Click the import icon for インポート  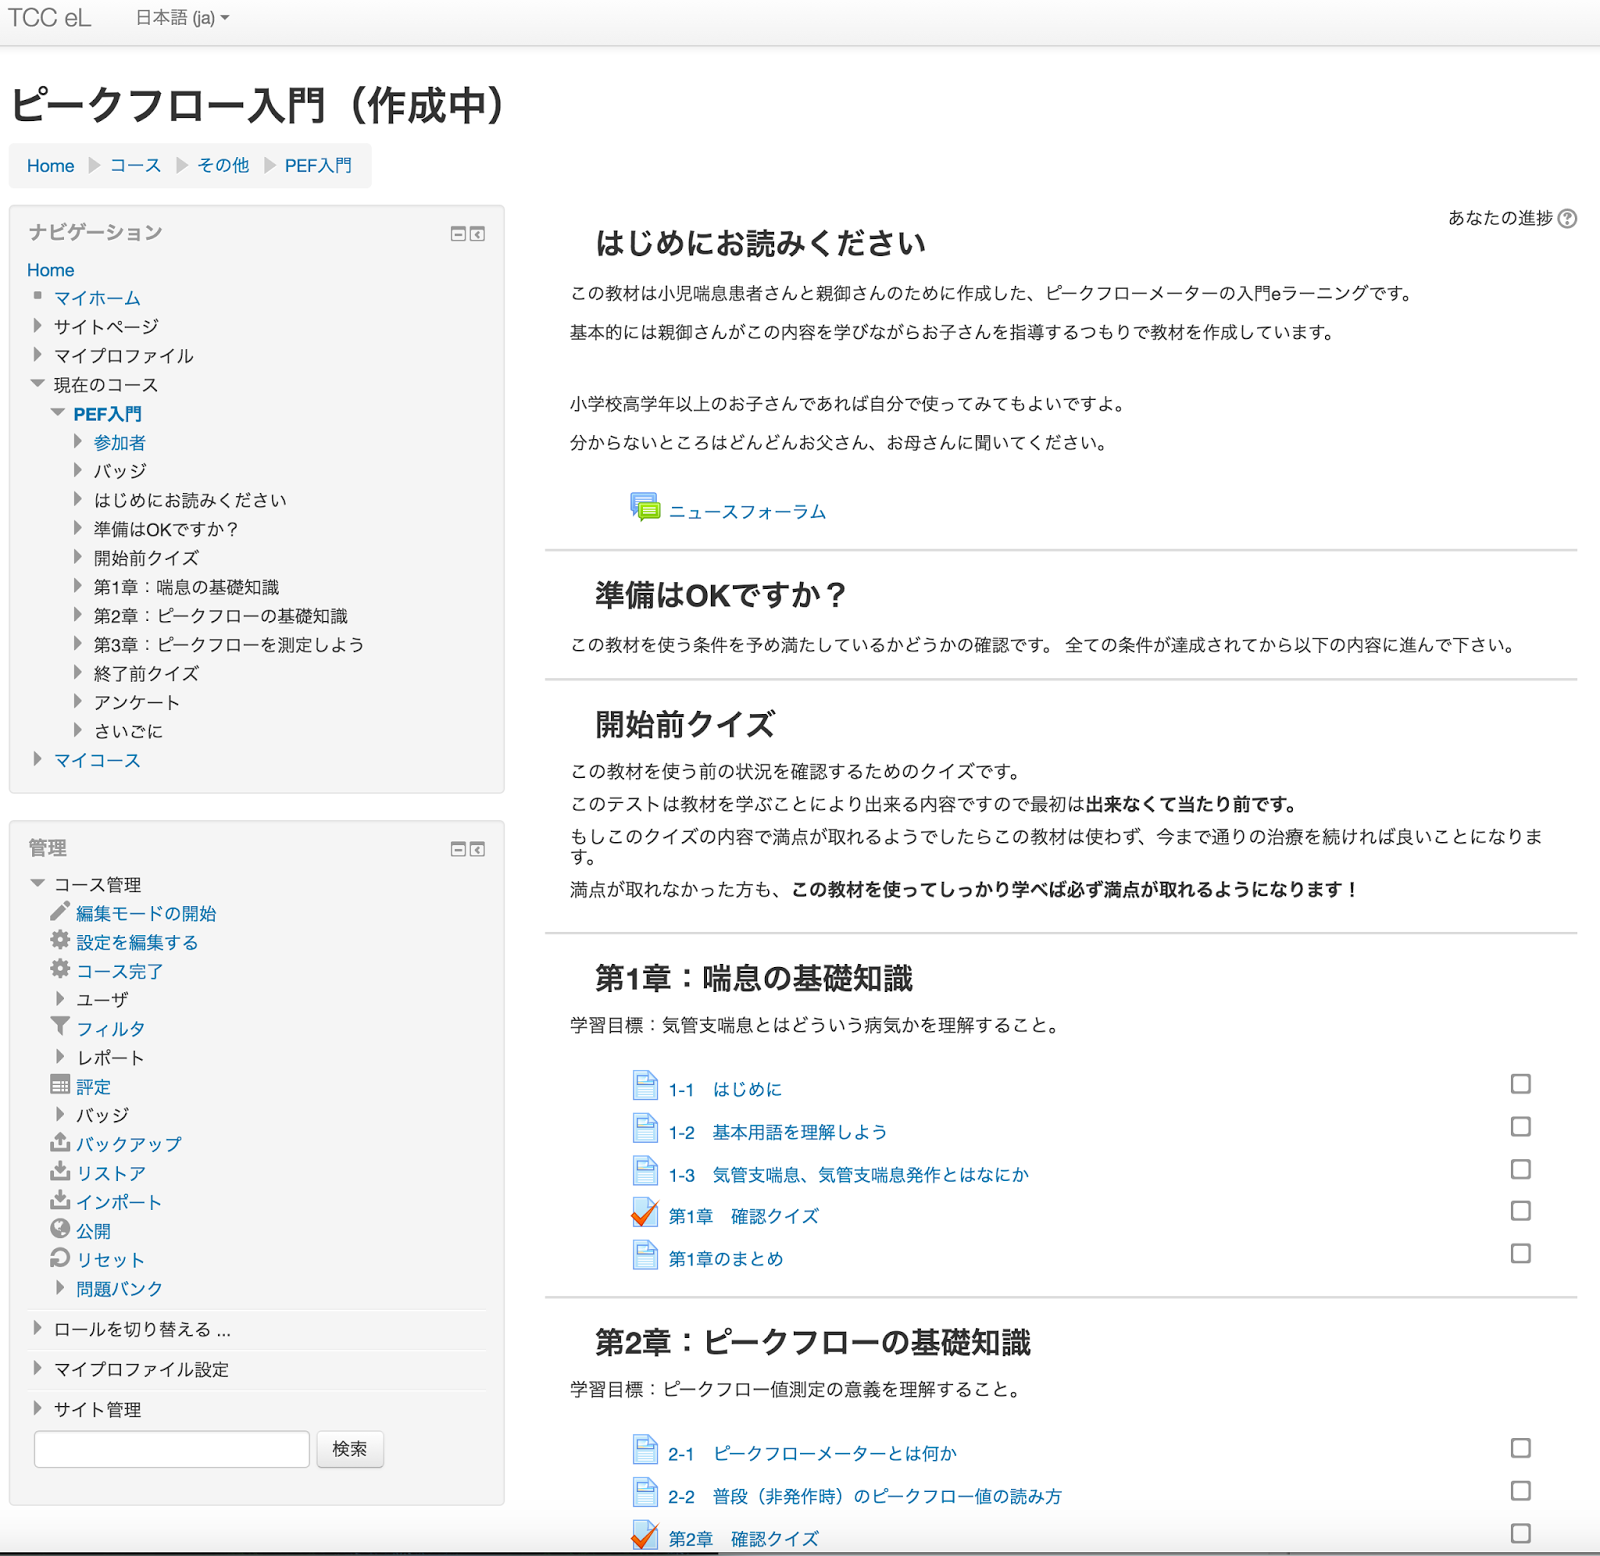pyautogui.click(x=60, y=1200)
